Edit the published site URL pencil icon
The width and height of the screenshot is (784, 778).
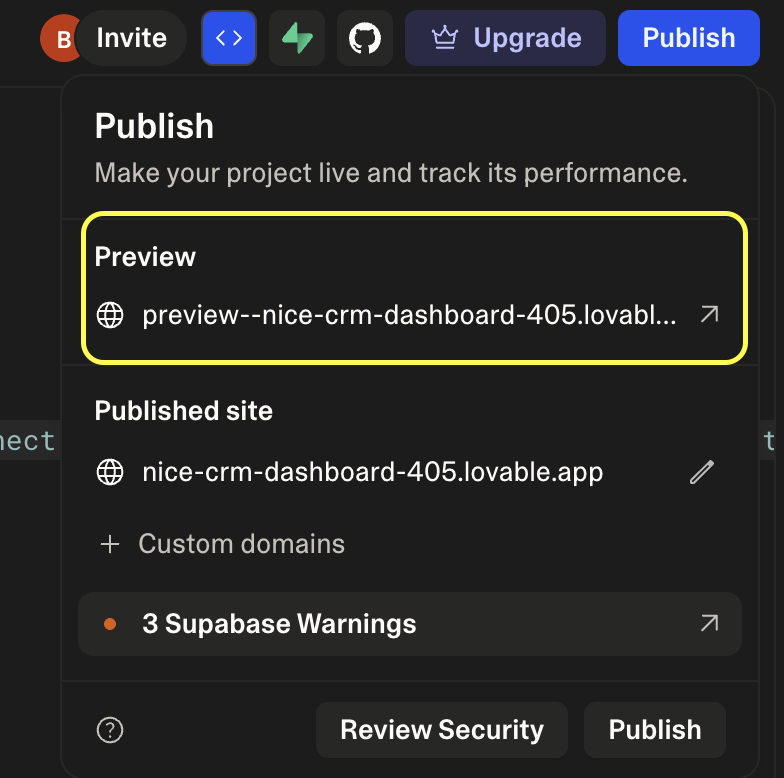coord(702,472)
